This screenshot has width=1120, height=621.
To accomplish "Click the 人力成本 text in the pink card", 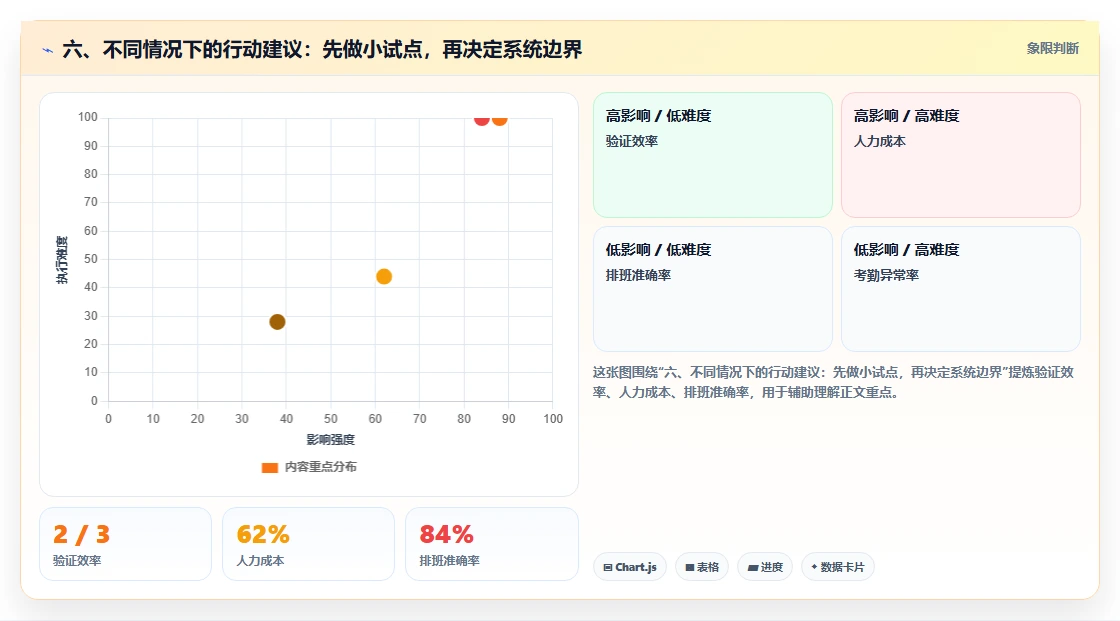I will point(880,141).
